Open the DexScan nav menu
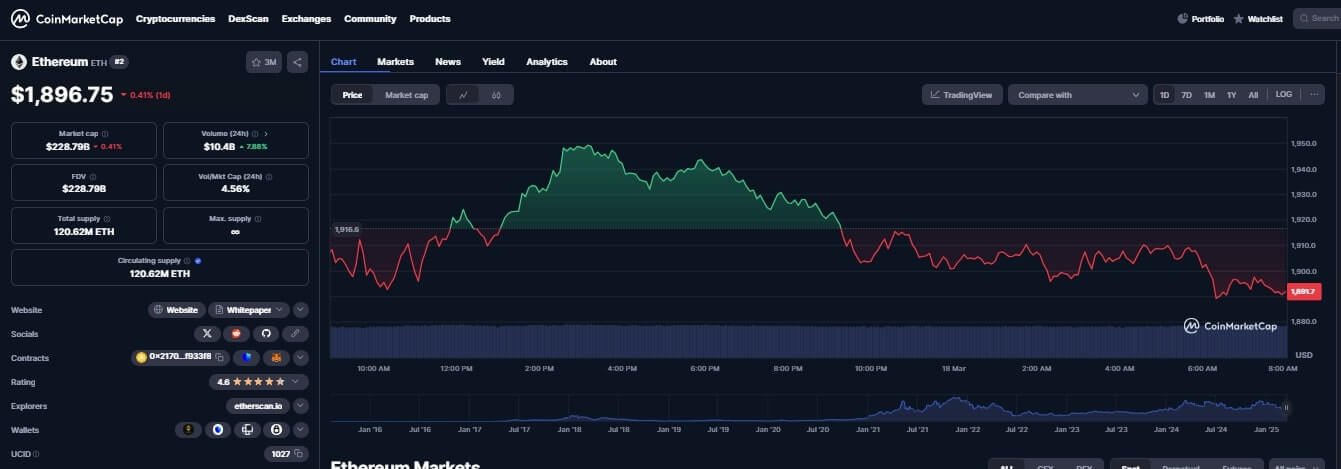Screen dimensions: 1341x469 tap(248, 19)
